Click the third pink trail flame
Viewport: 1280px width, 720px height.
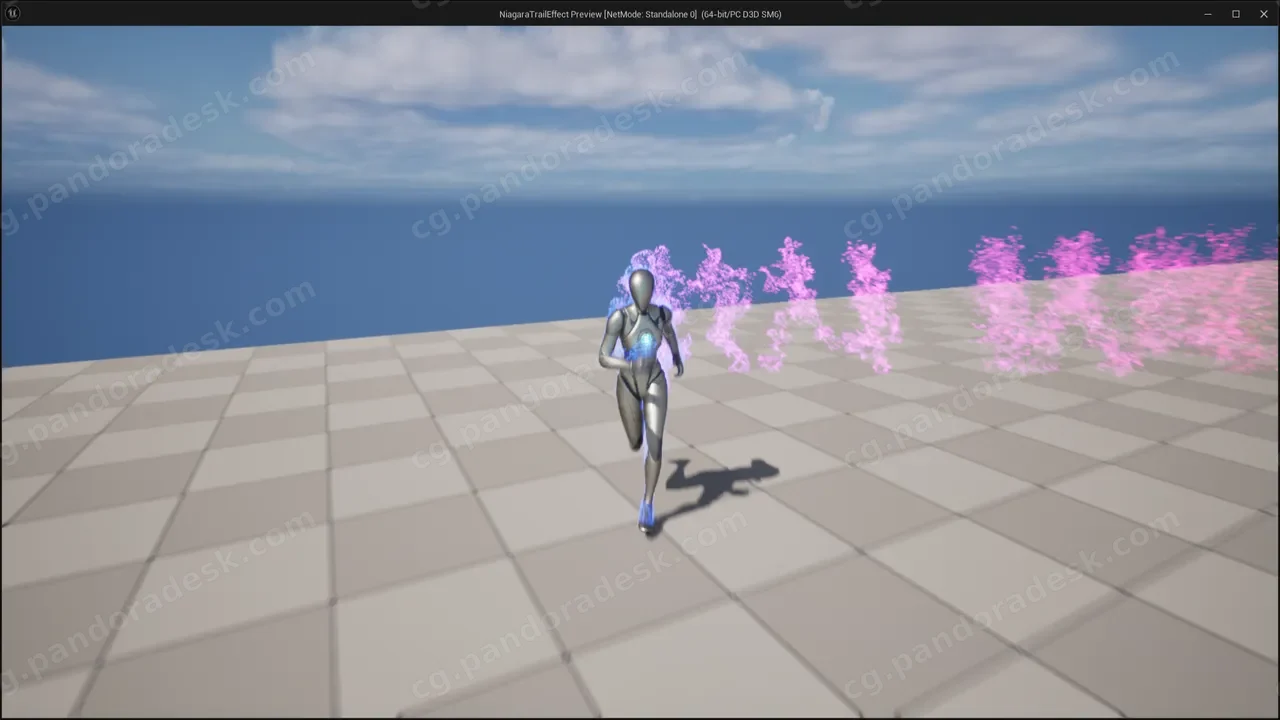792,300
